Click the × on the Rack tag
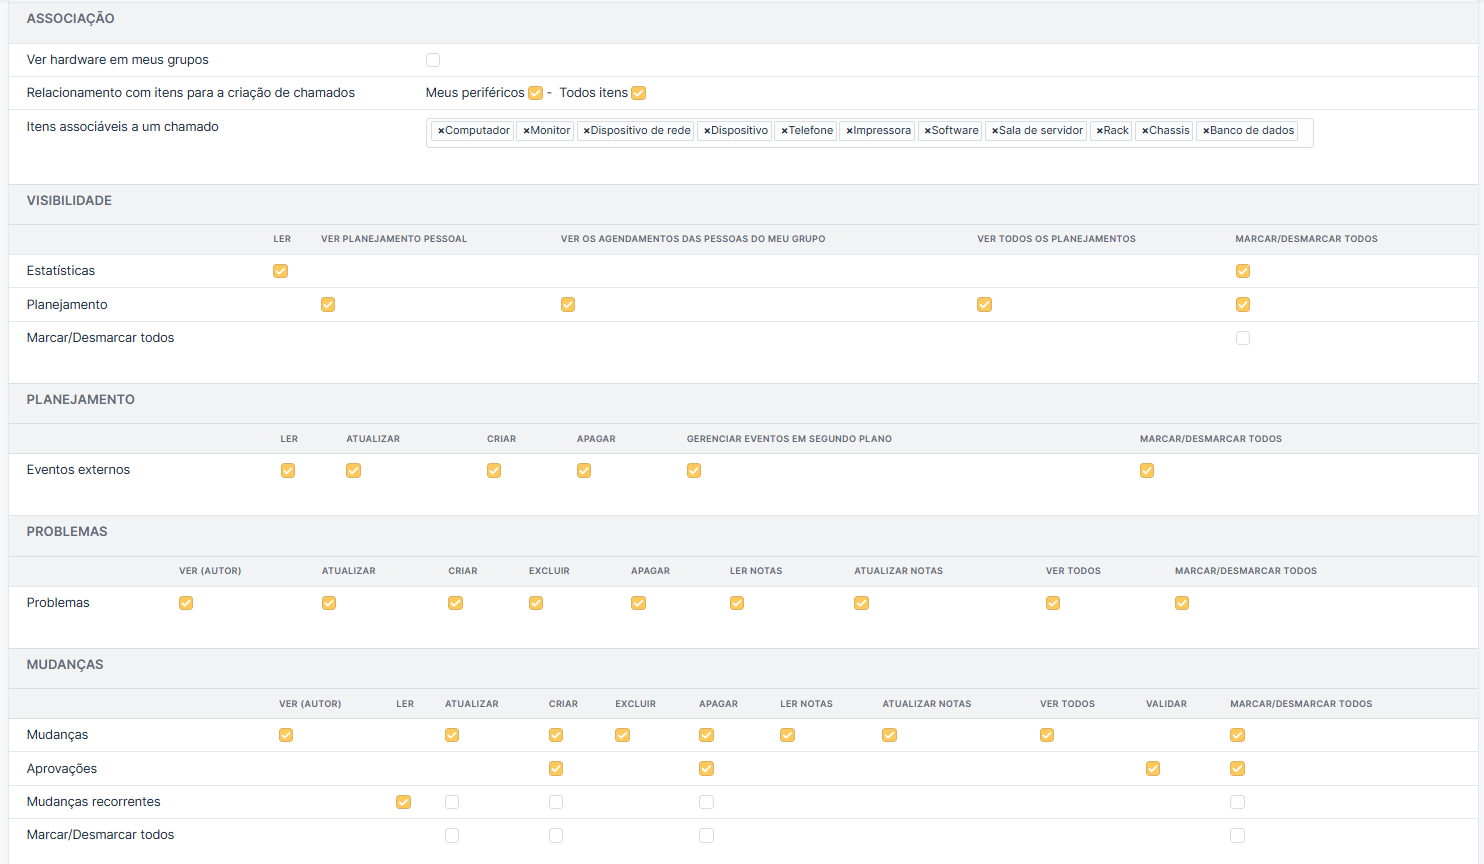The width and height of the screenshot is (1484, 864). [x=1100, y=131]
